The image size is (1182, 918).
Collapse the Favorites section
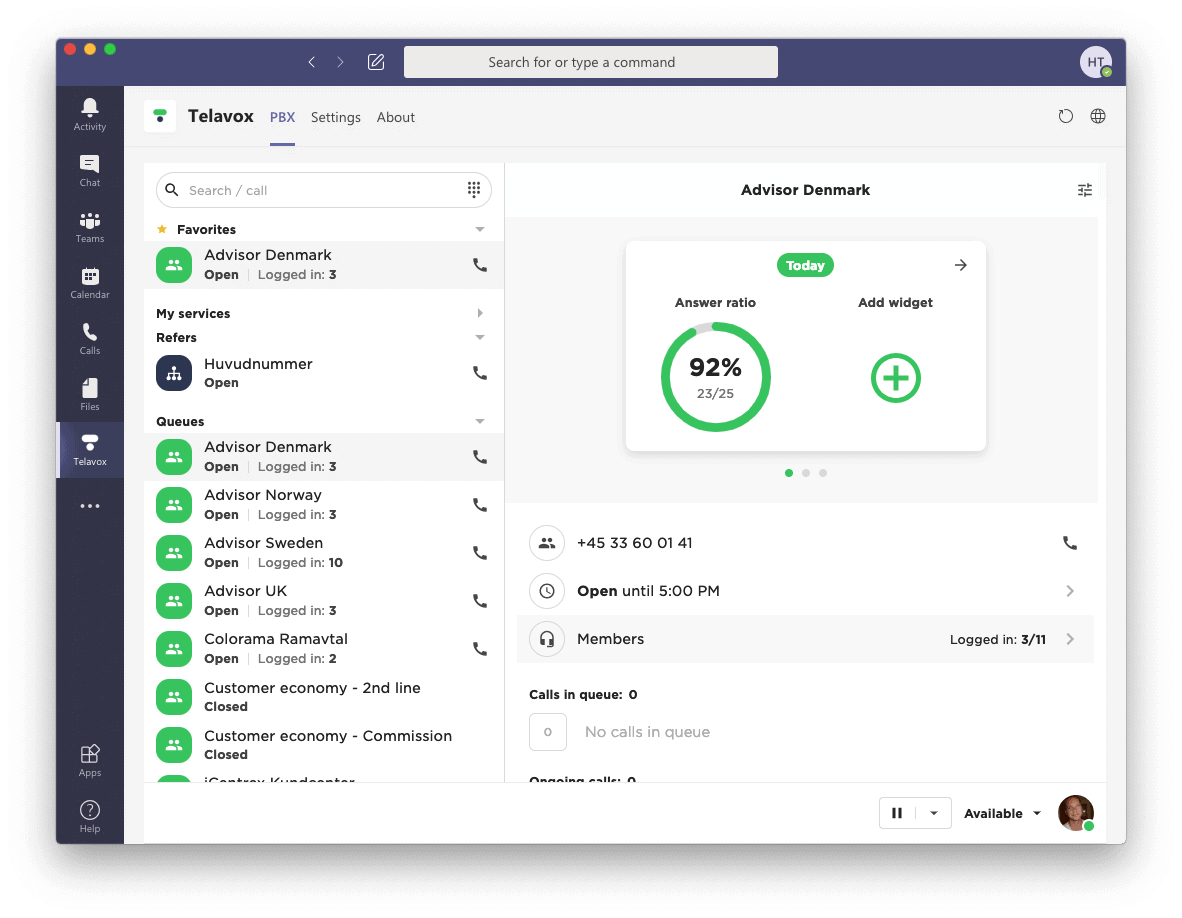(x=479, y=229)
